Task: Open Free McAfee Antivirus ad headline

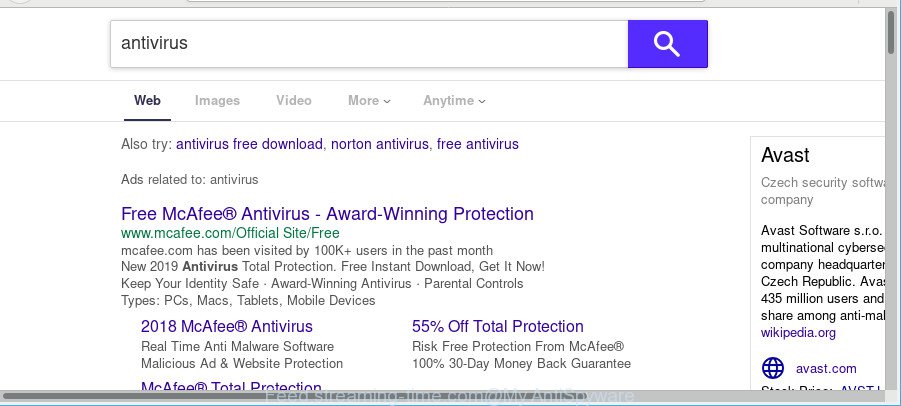Action: 327,214
